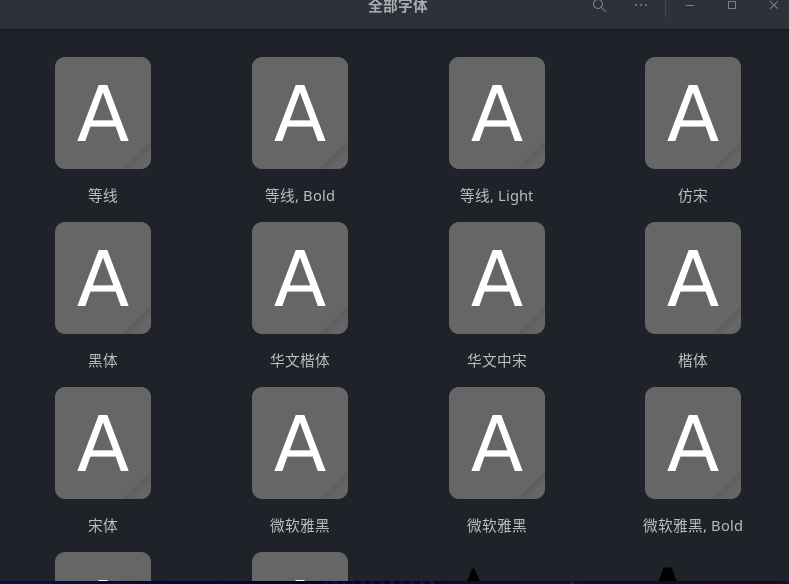Maximize the font viewer window
Screen dimensions: 789x584
[x=732, y=6]
